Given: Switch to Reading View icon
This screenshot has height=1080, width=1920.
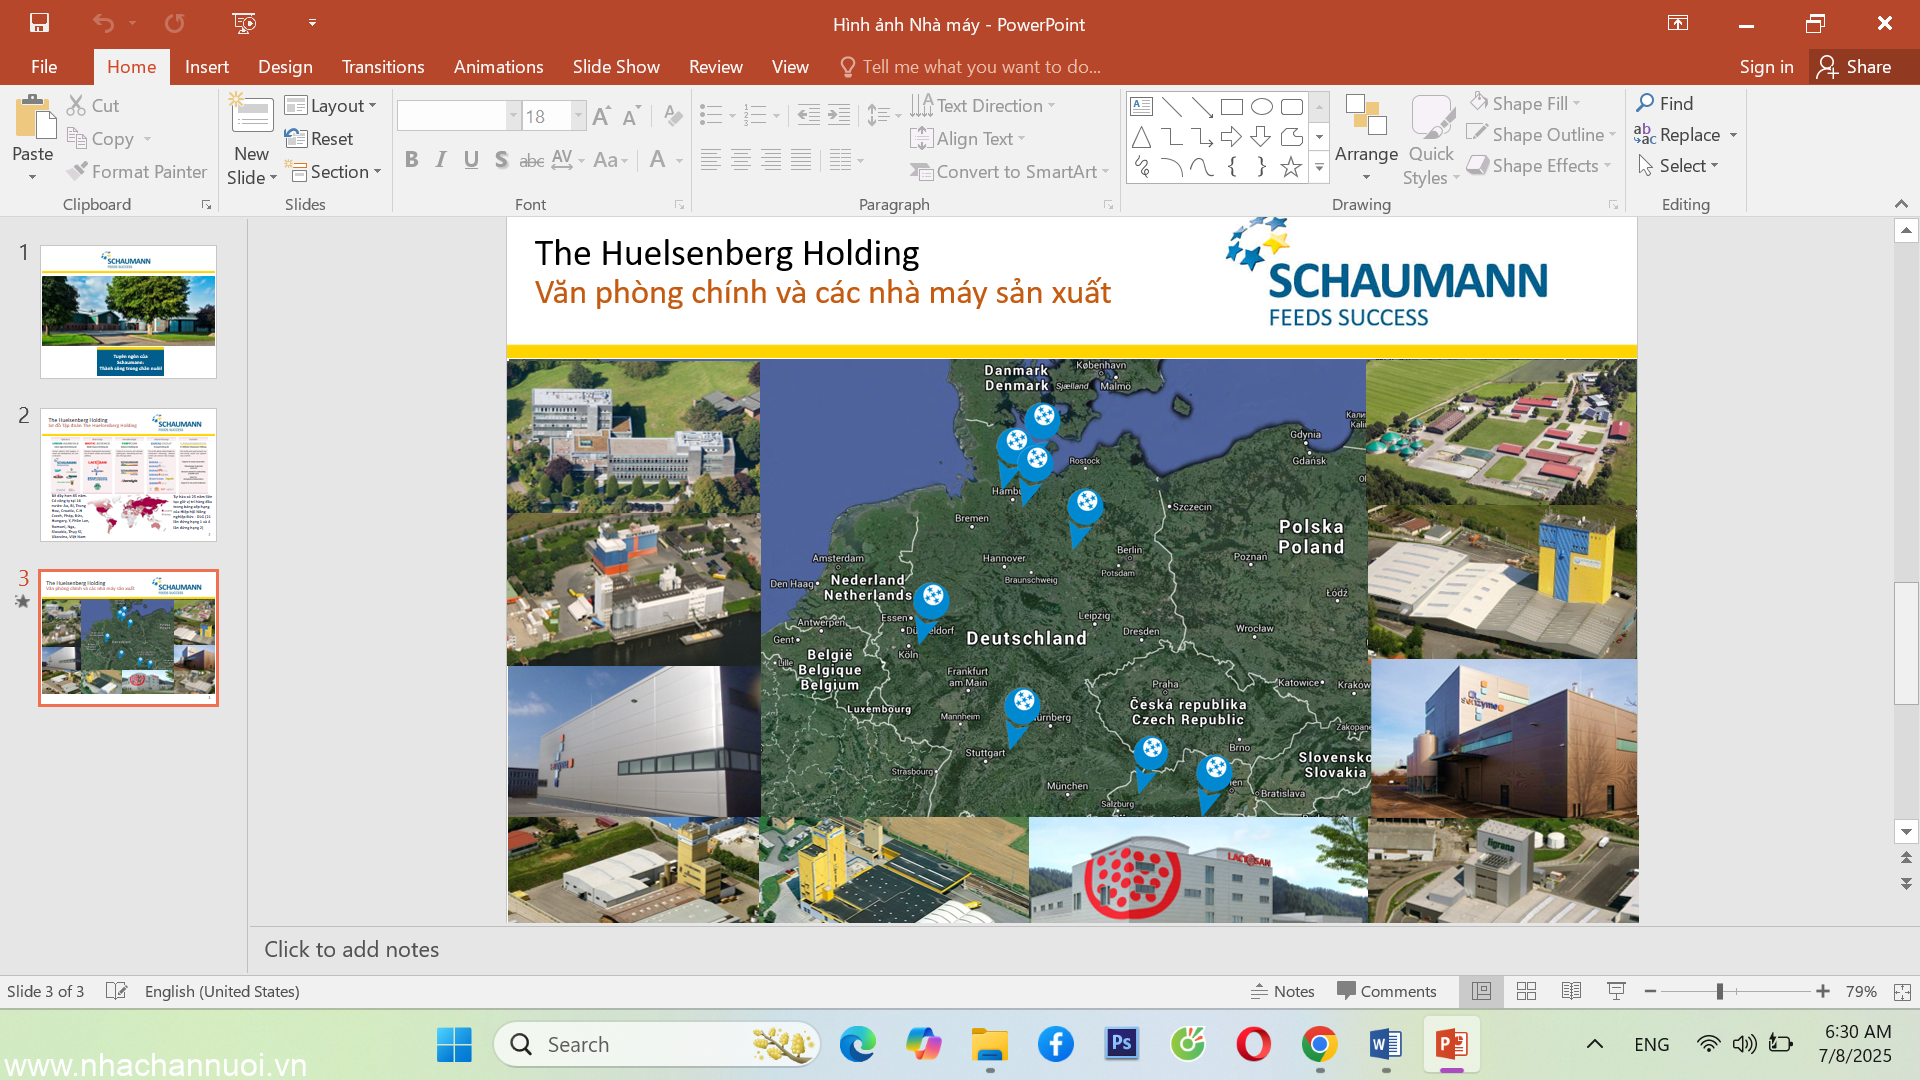Looking at the screenshot, I should point(1571,991).
